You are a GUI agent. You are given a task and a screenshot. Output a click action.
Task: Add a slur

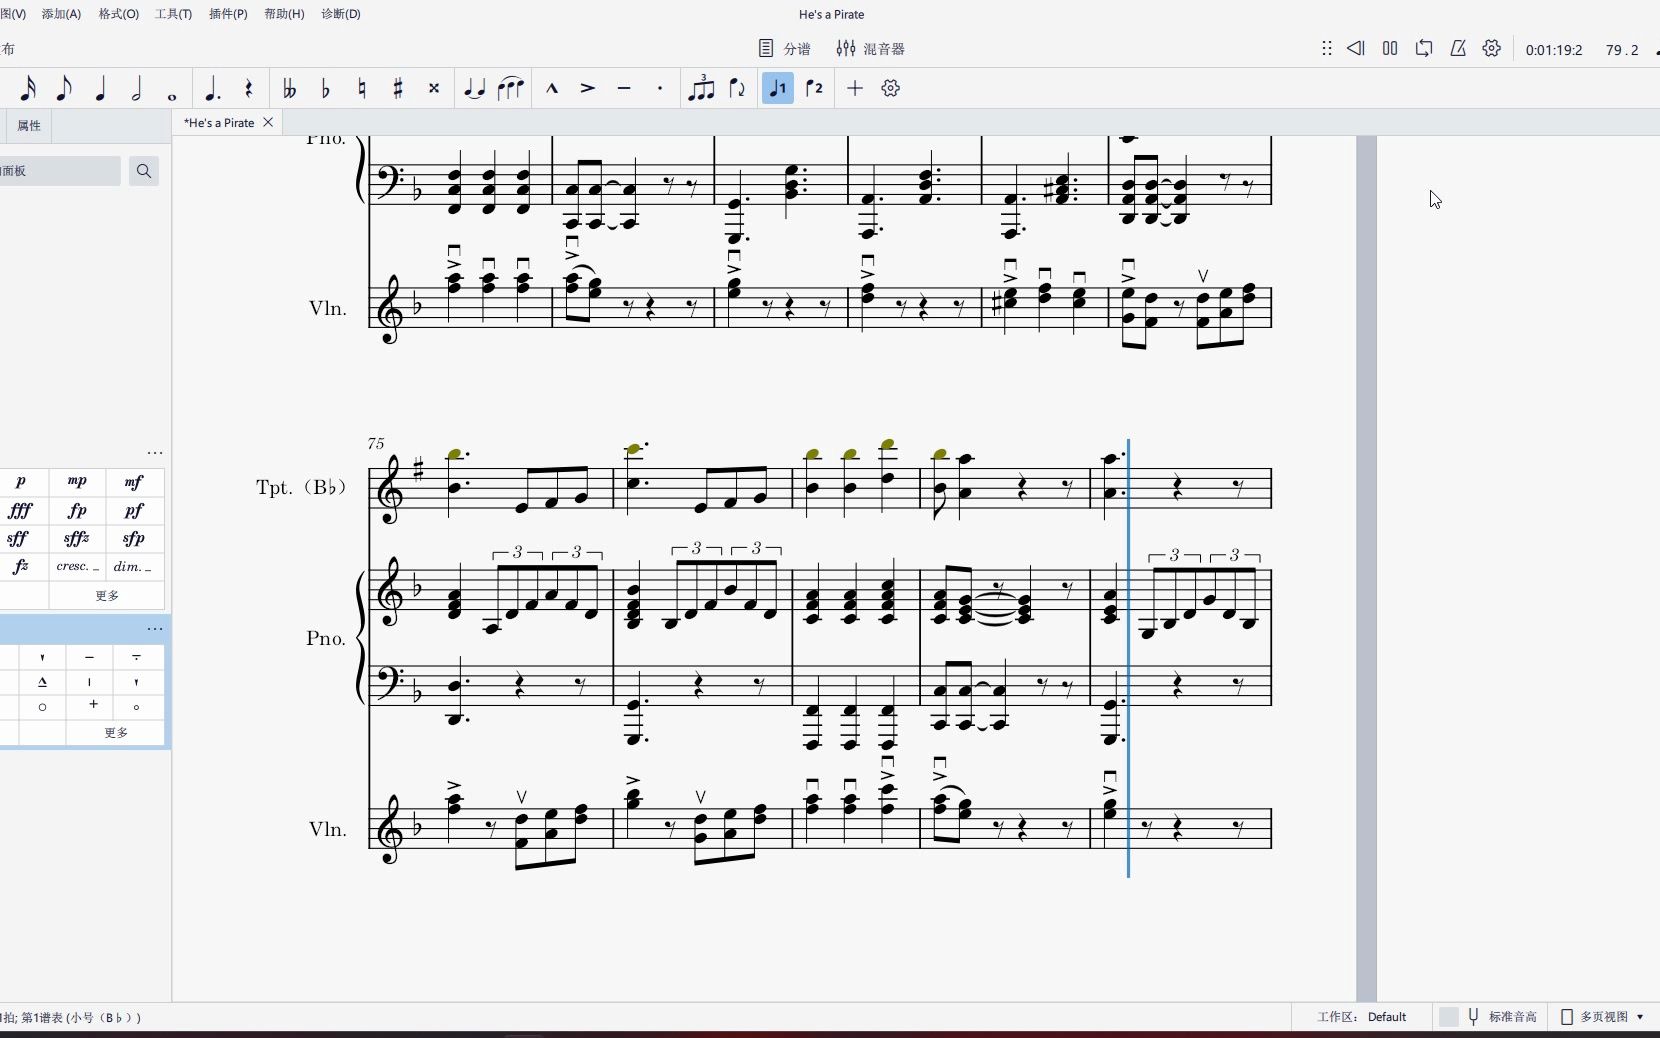511,88
